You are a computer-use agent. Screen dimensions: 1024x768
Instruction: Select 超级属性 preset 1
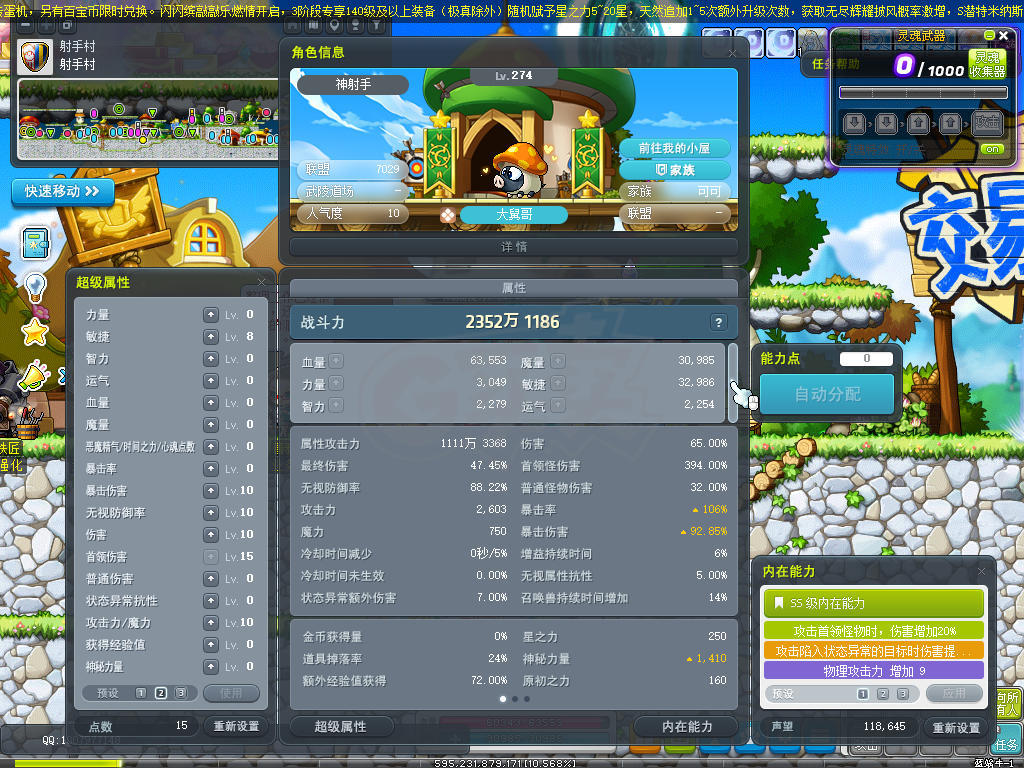coord(140,693)
